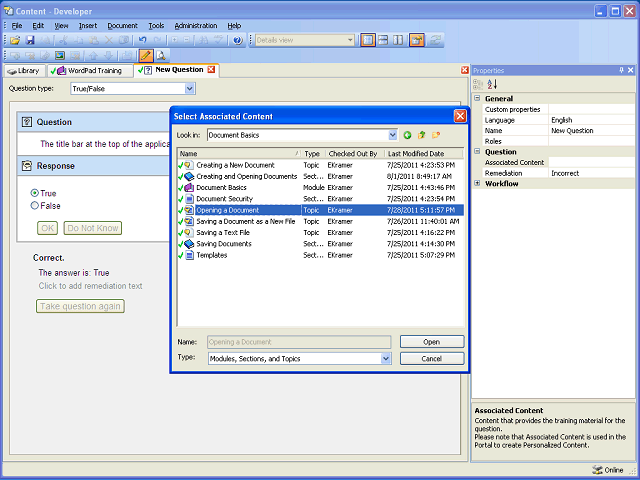640x480 pixels.
Task: Click the OK button under Response
Action: (47, 228)
